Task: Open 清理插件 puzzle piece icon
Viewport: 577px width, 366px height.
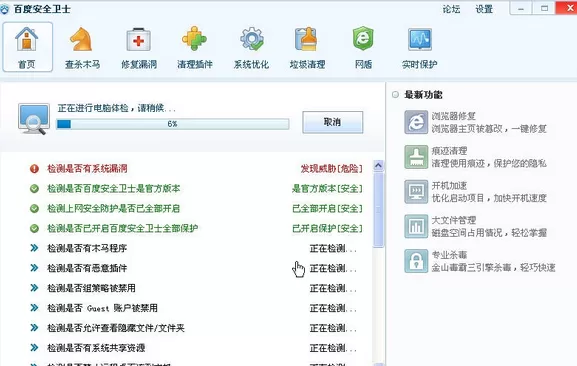Action: [x=194, y=39]
